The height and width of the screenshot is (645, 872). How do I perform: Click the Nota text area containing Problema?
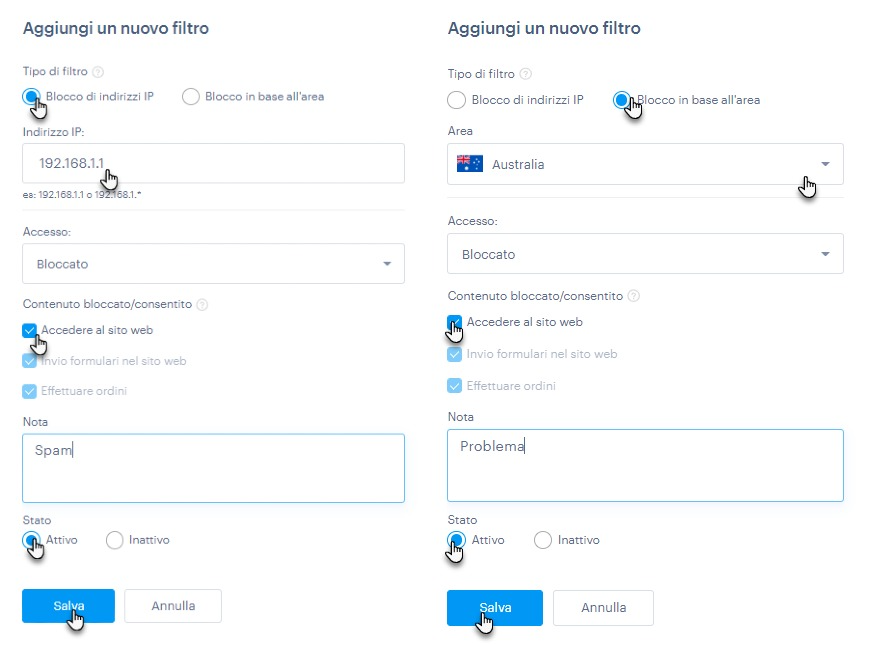[x=645, y=465]
